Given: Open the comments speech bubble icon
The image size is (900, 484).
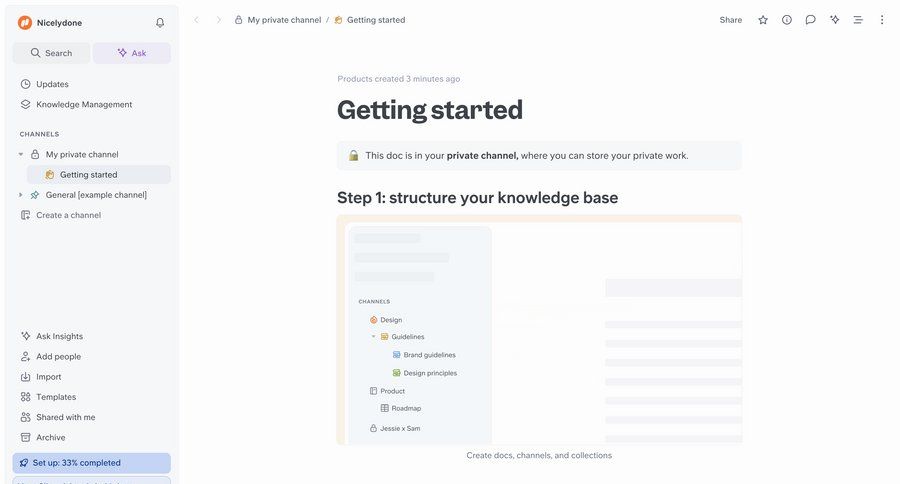Looking at the screenshot, I should (x=810, y=20).
